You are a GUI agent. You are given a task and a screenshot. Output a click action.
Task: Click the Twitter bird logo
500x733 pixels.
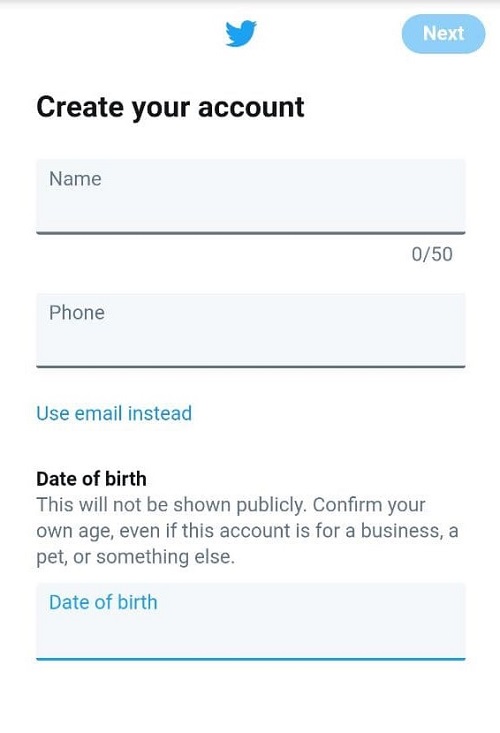[x=241, y=33]
